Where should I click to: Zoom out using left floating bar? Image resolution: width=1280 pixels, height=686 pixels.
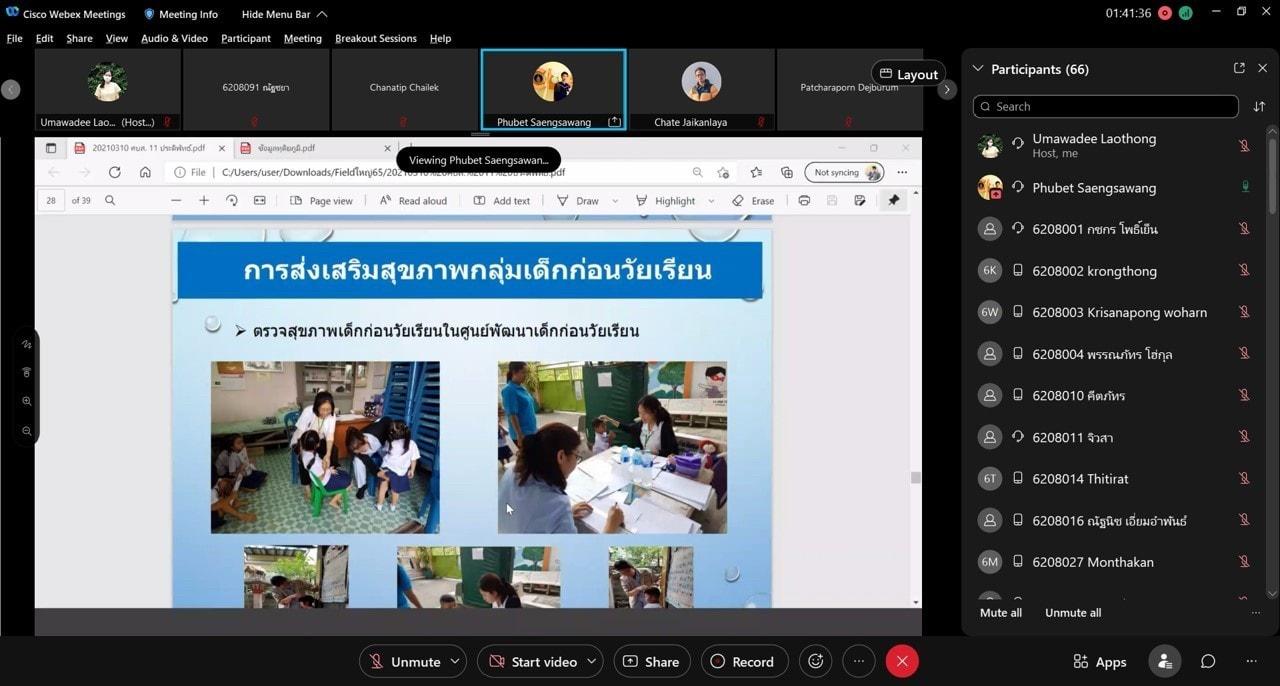point(27,431)
